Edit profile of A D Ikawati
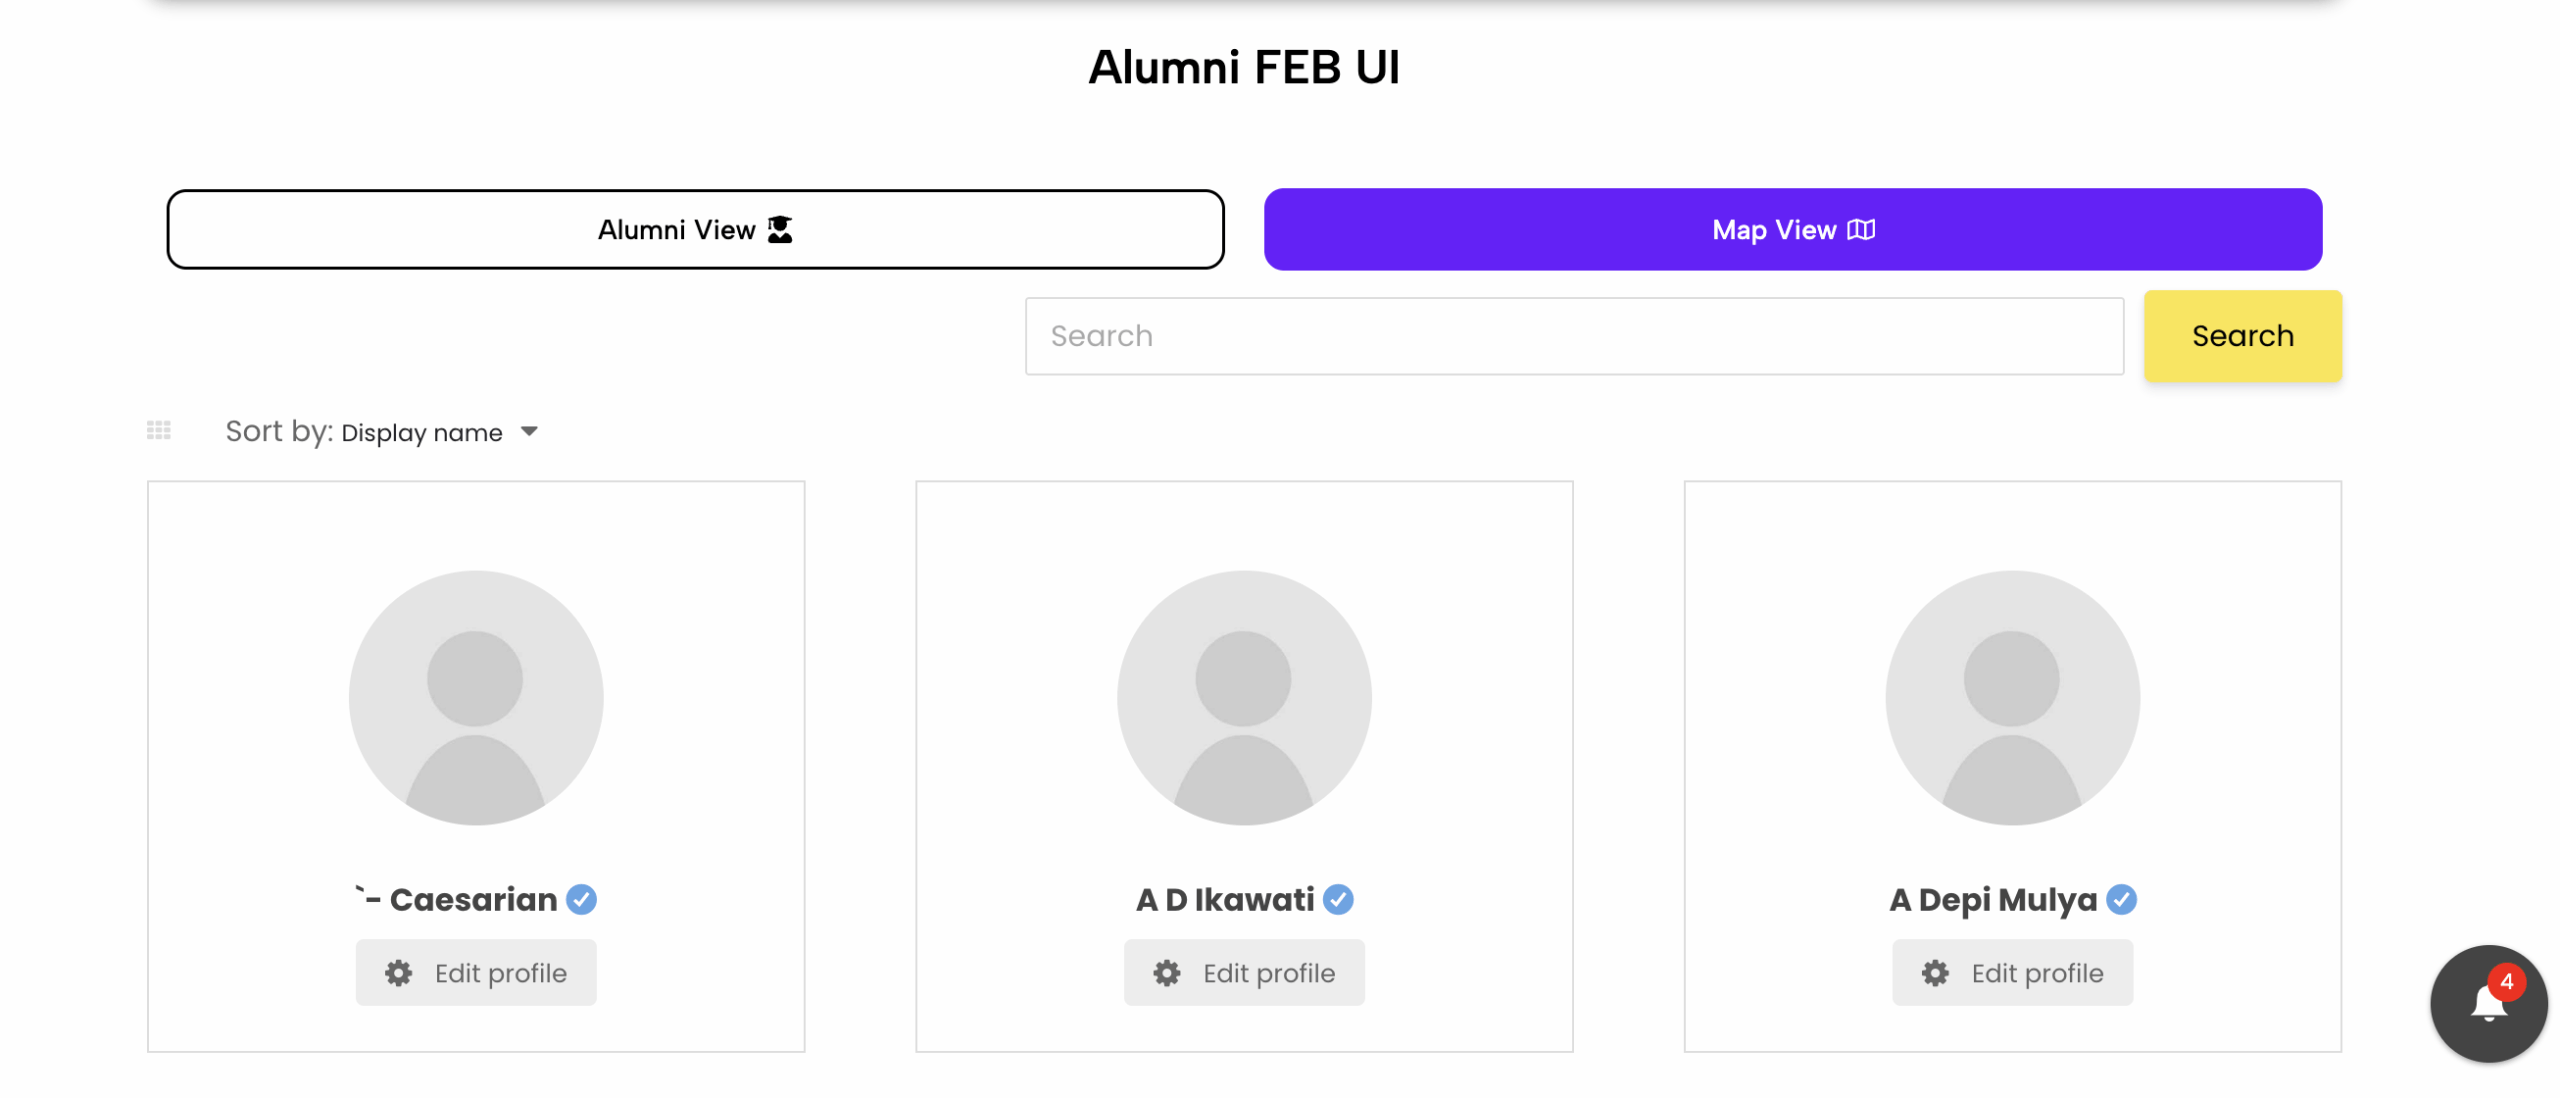This screenshot has height=1098, width=2560. [x=1243, y=972]
